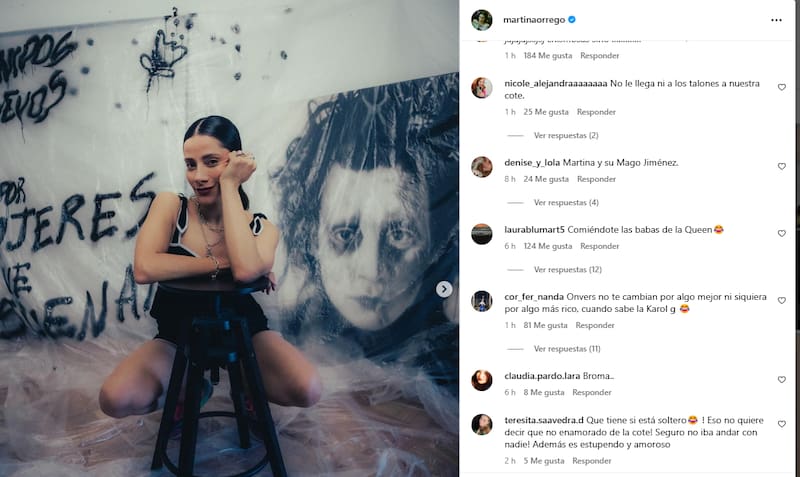Open the martinaorrego username in header
This screenshot has height=477, width=800.
[534, 20]
